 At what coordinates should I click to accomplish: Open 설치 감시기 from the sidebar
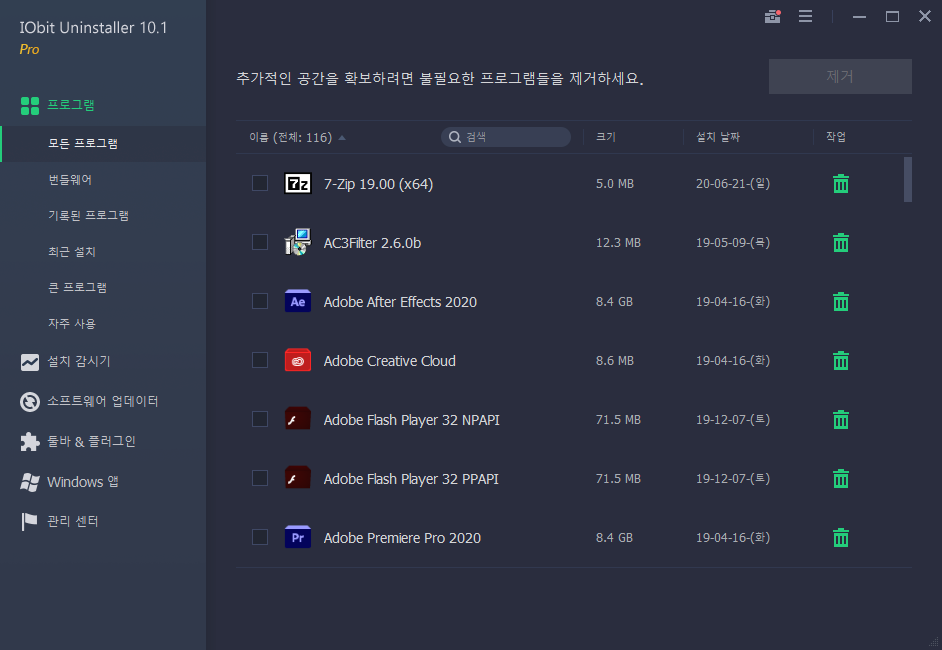click(79, 362)
